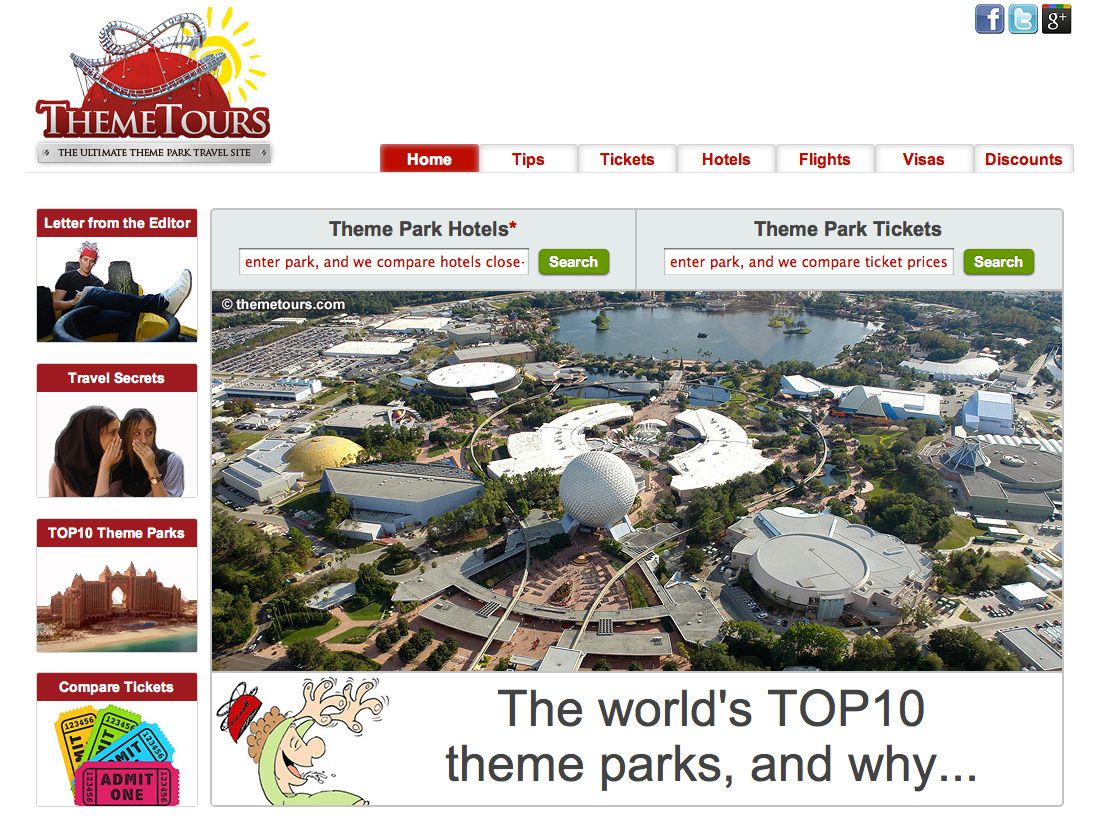Click the Theme Park Tickets input field
The image size is (1108, 840).
pos(808,262)
